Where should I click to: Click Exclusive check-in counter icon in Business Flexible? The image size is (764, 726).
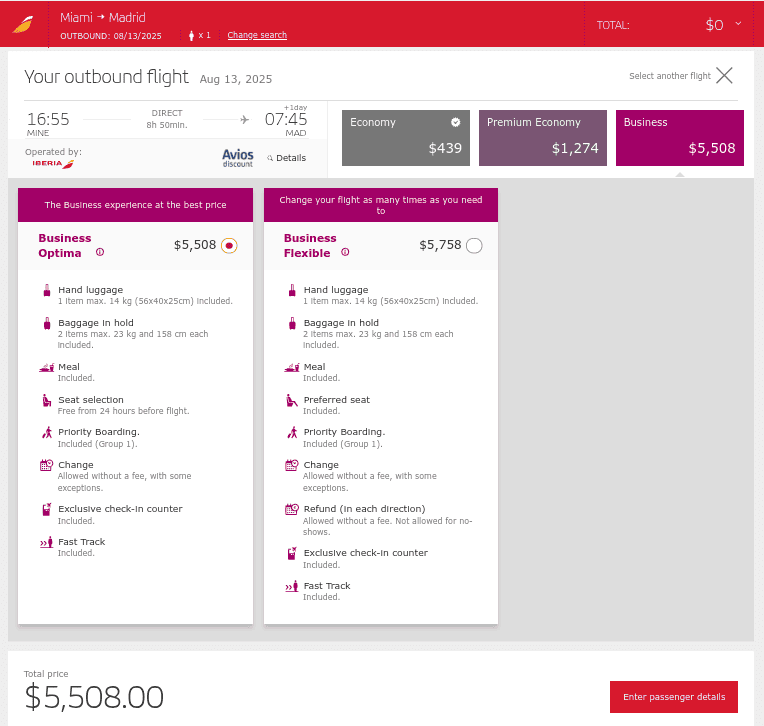coord(291,553)
